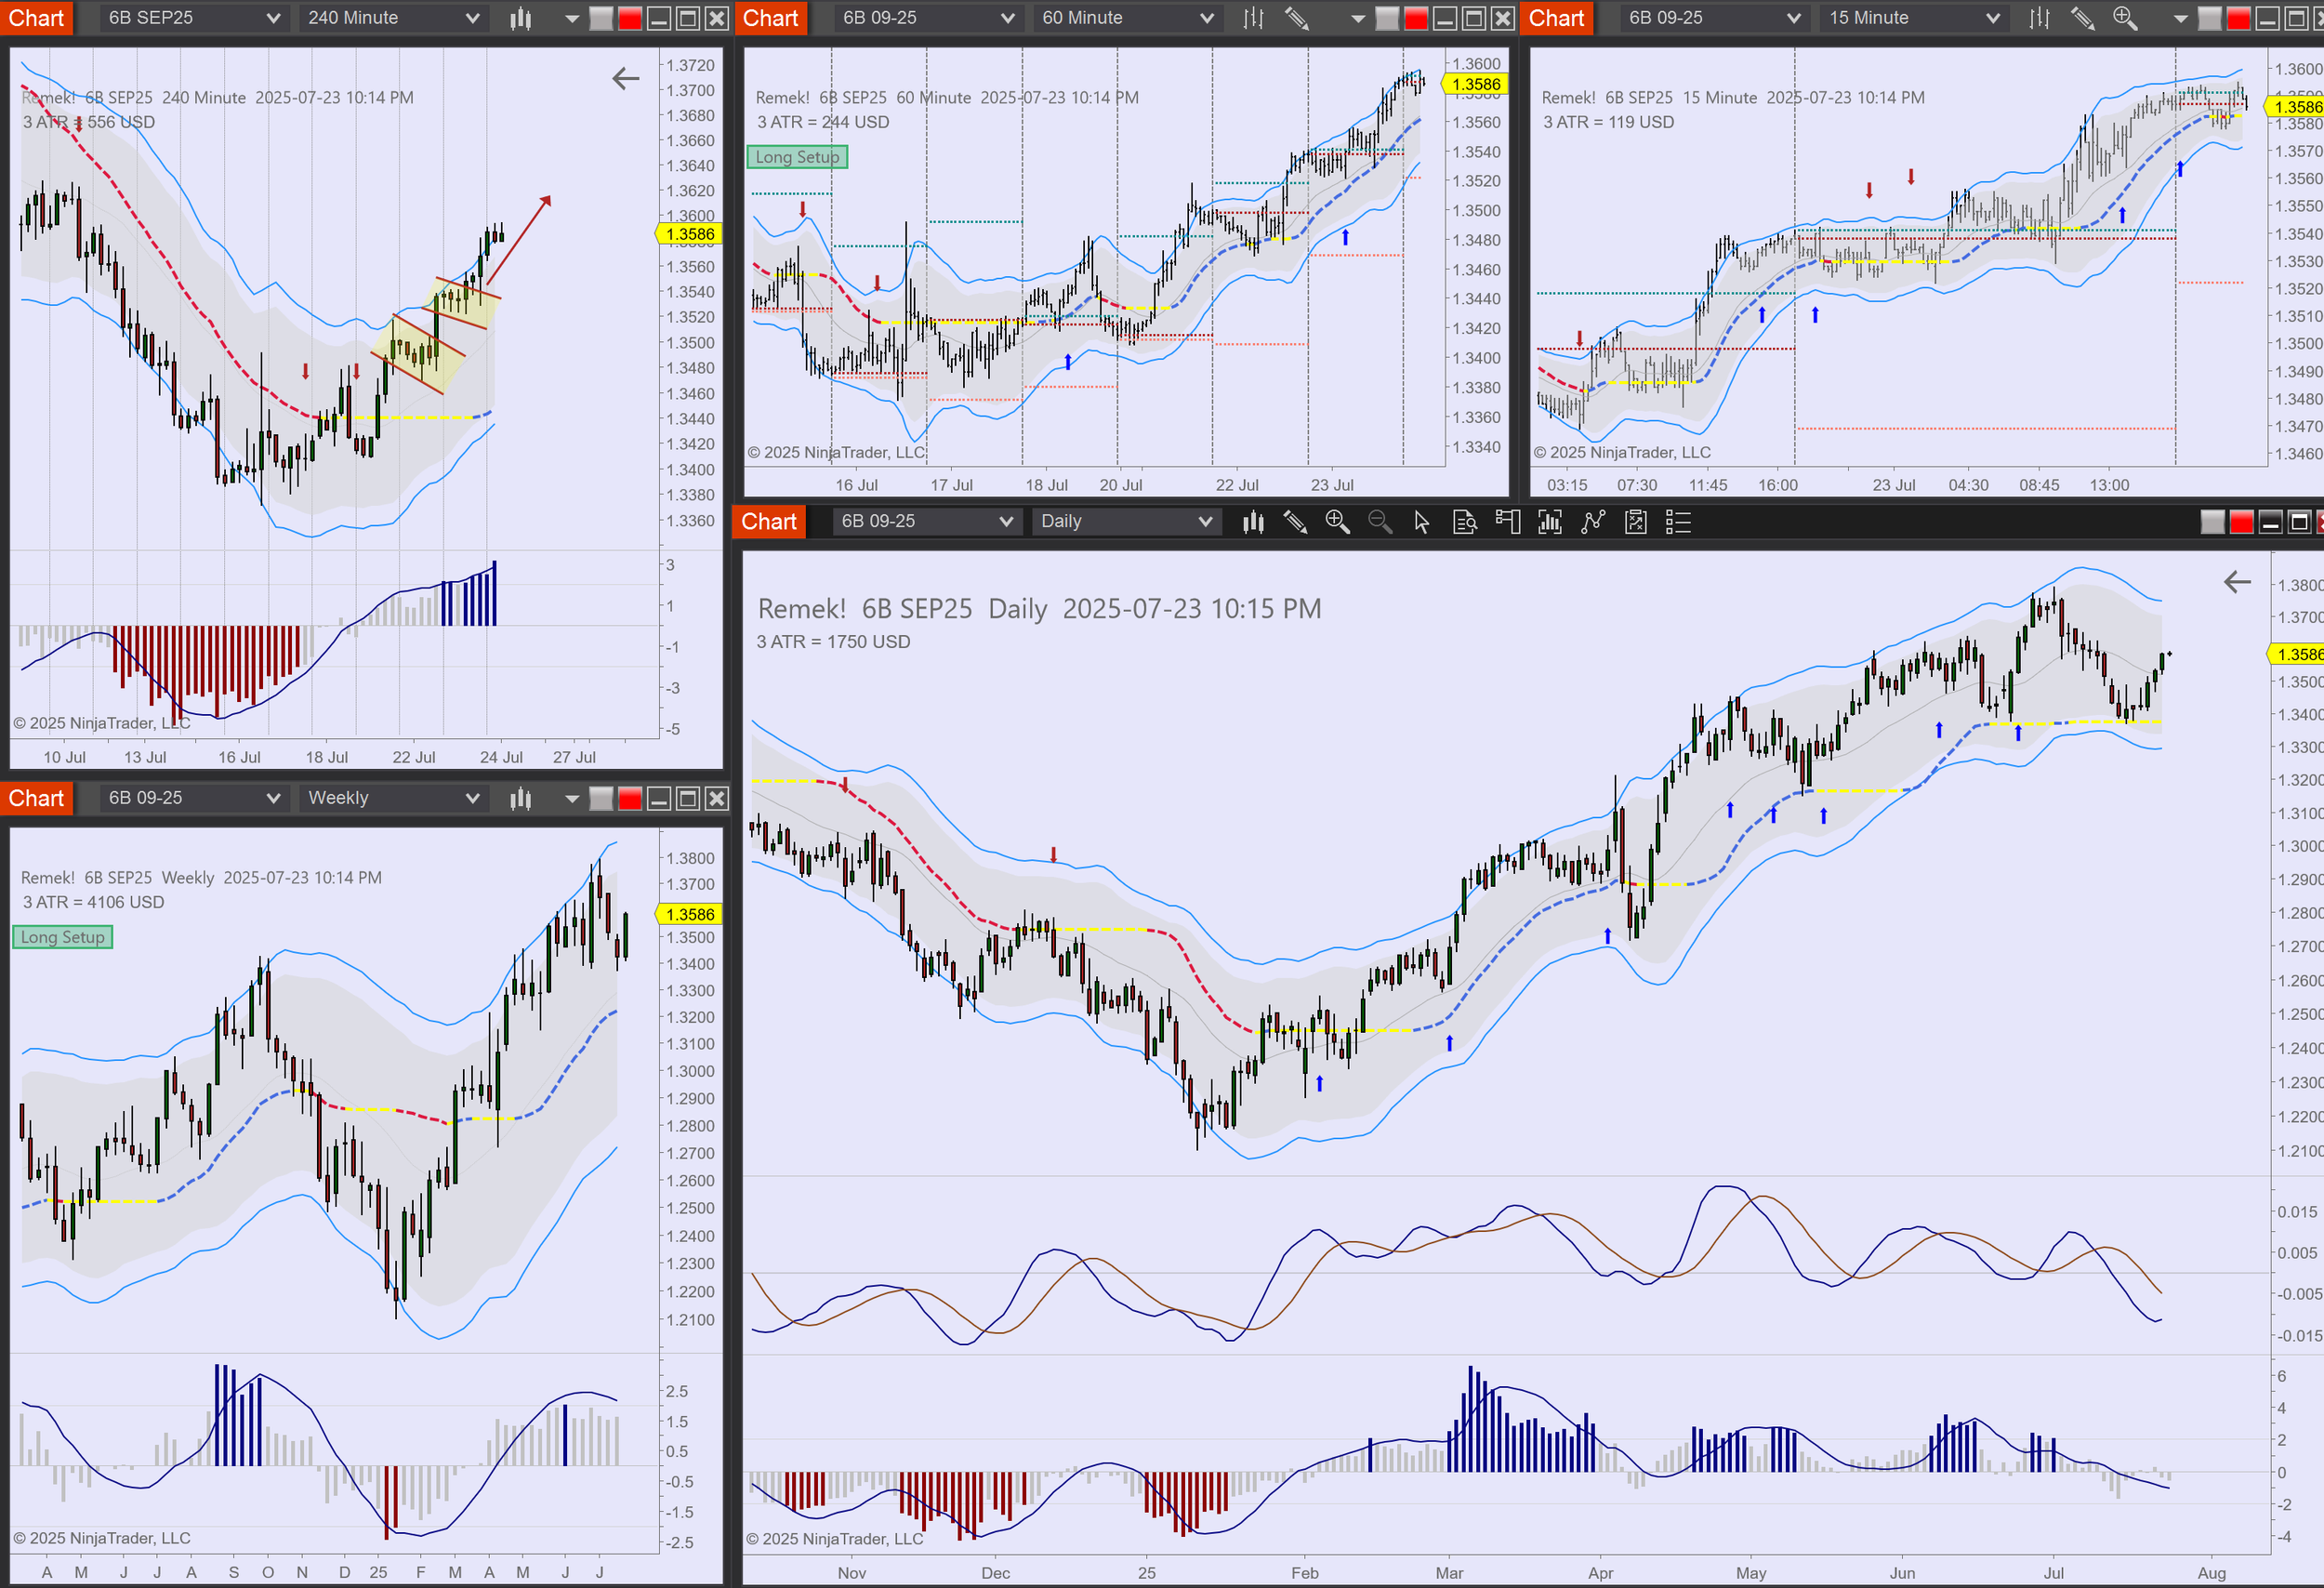Open 6B 09-25 instrument dropdown in Daily chart
Screen dimensions: 2324x1588
[1006, 522]
